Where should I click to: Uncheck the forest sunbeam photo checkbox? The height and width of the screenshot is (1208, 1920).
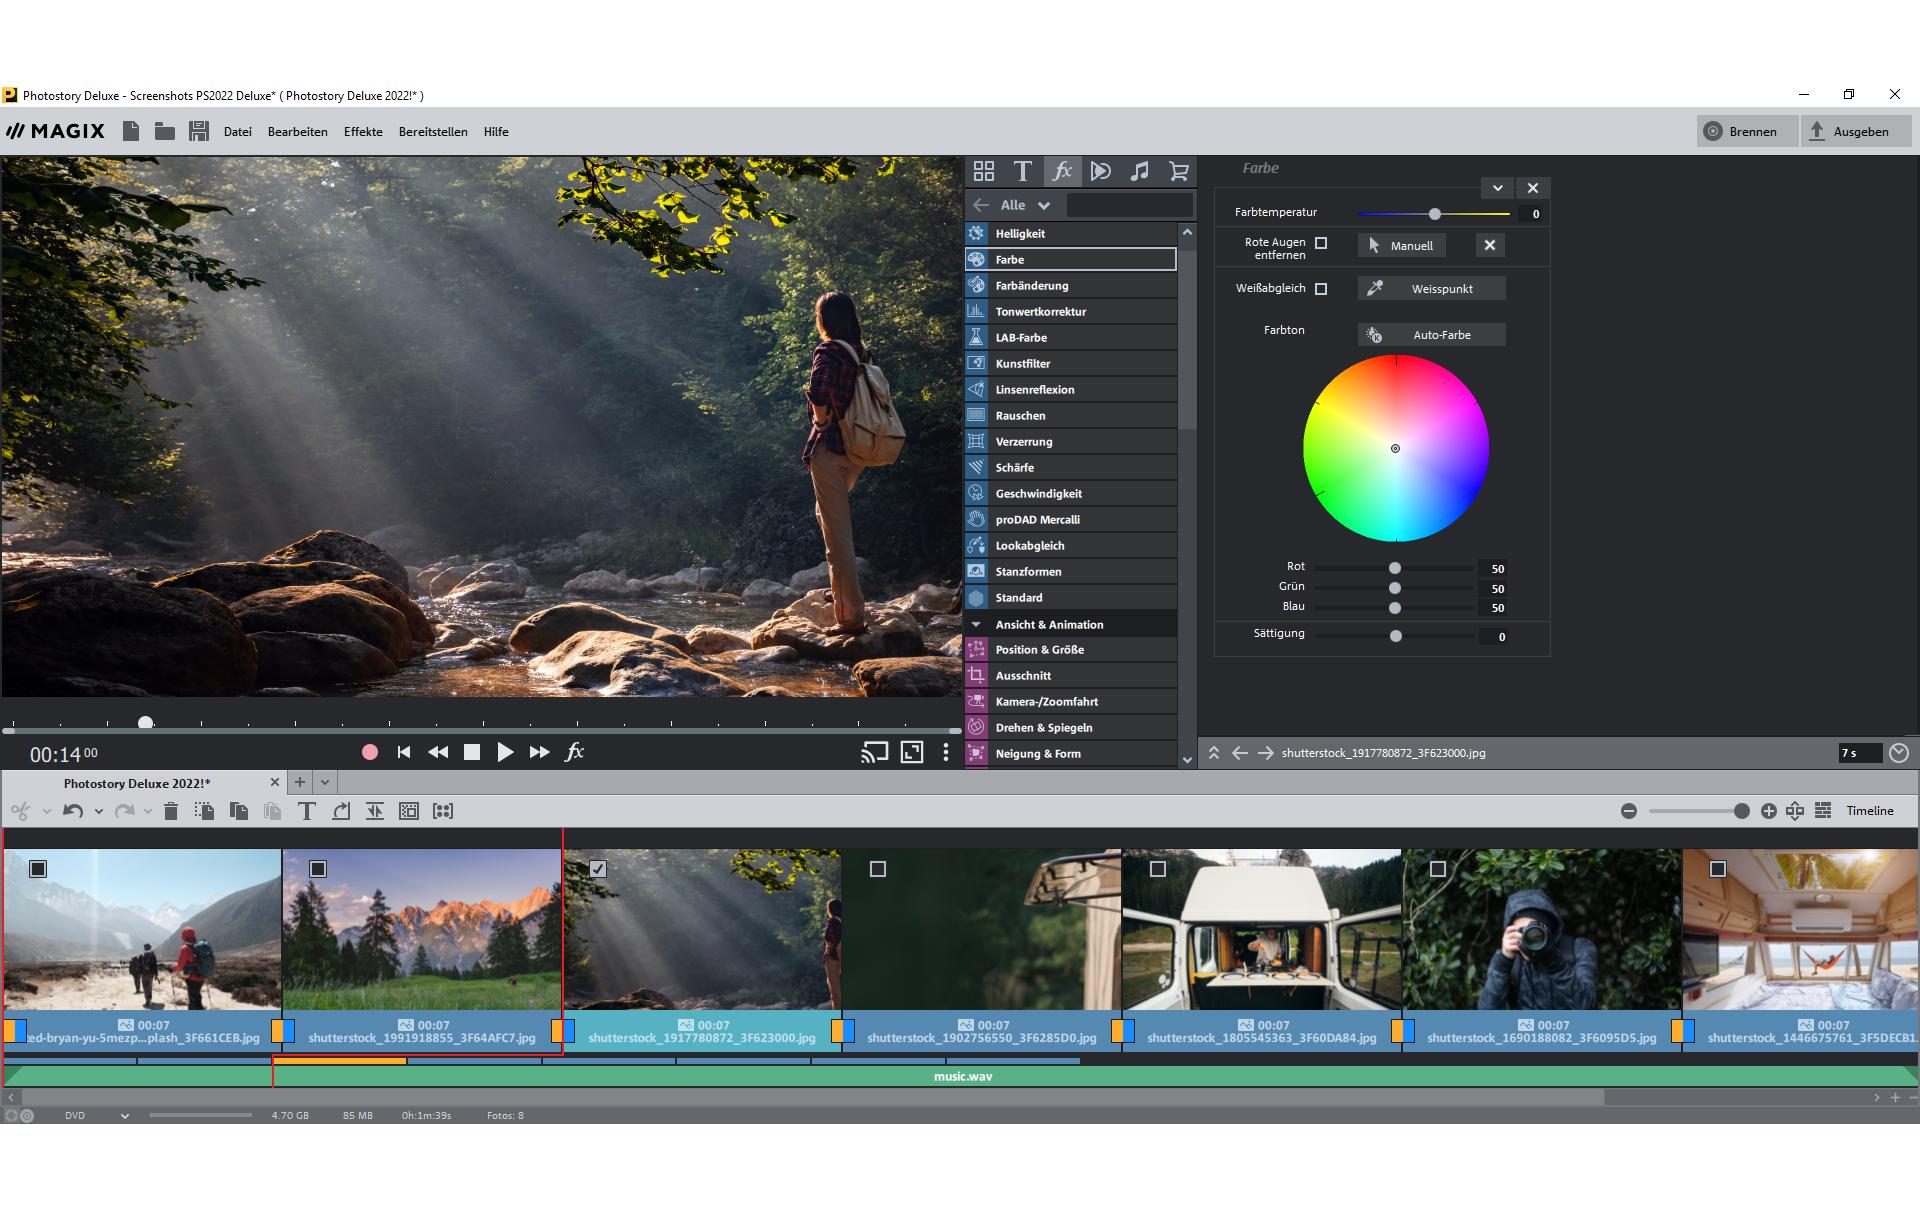(x=598, y=869)
